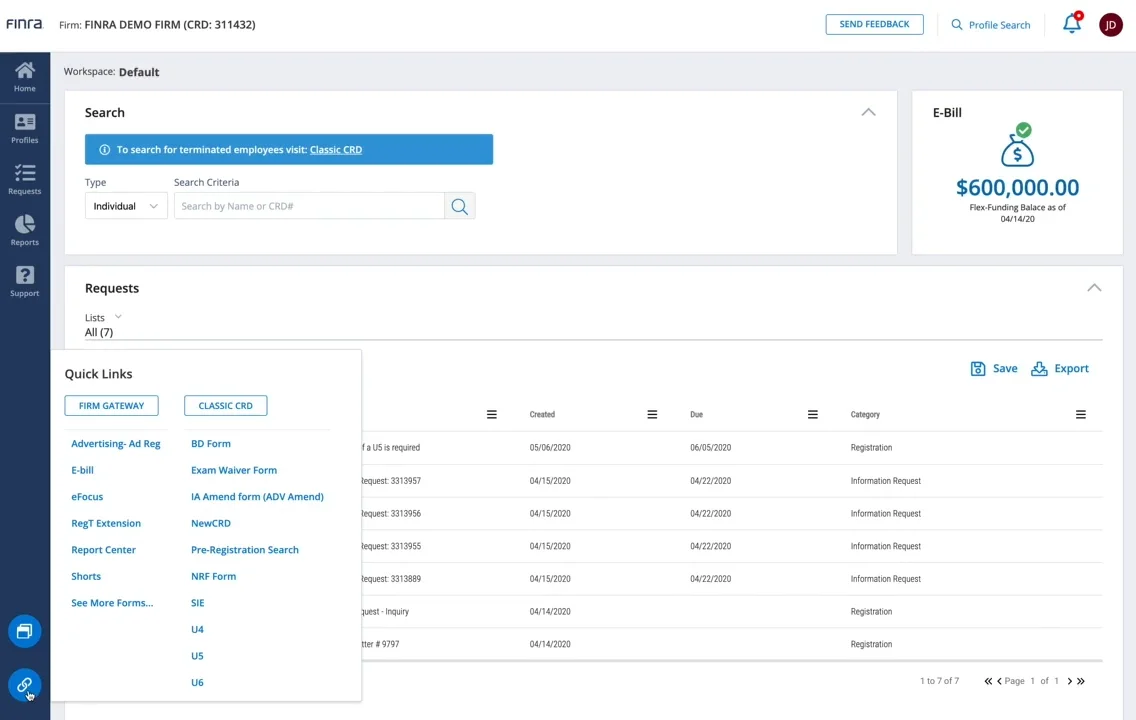Click the Send Feedback button
Image resolution: width=1136 pixels, height=720 pixels.
874,24
